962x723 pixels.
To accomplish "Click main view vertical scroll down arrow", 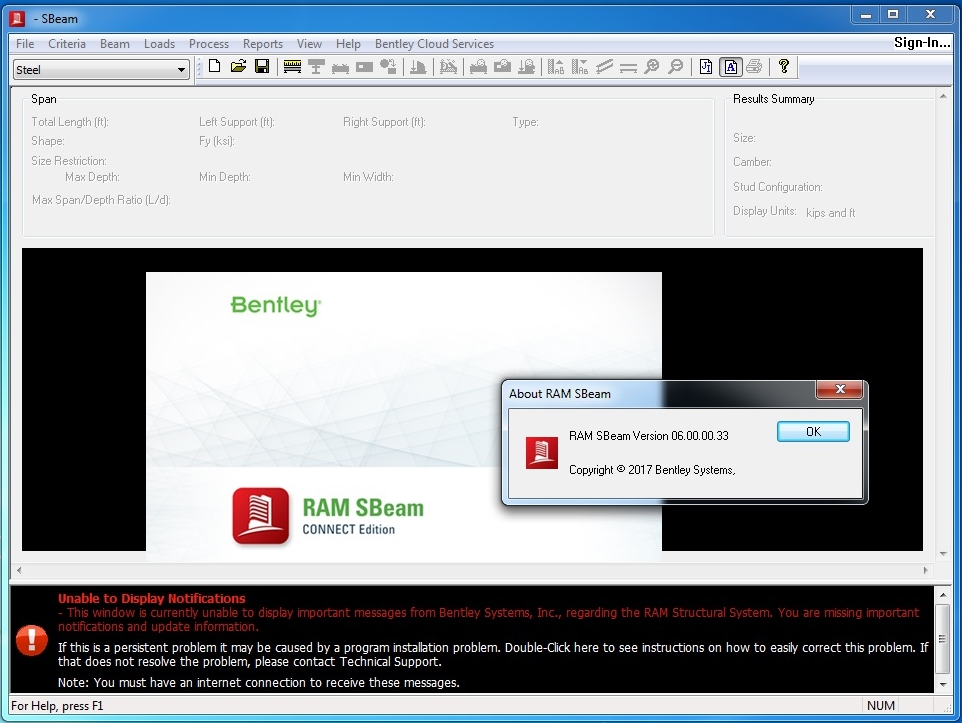I will (x=943, y=554).
